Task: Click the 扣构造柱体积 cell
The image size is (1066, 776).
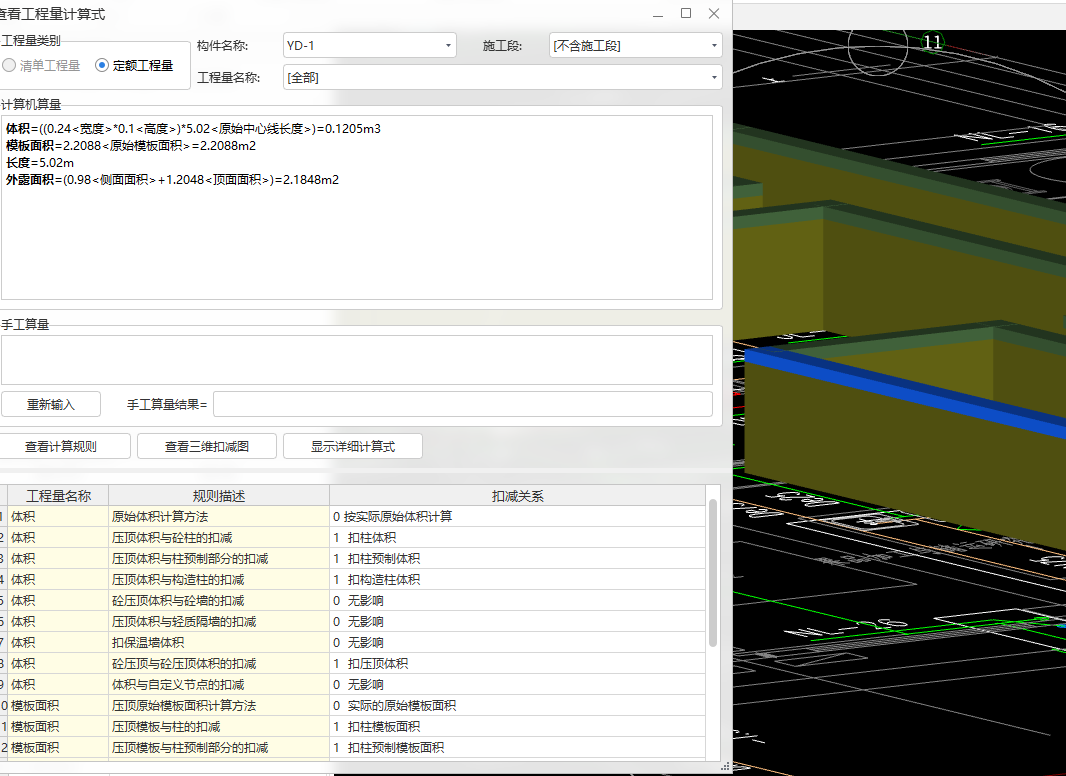Action: pyautogui.click(x=518, y=579)
